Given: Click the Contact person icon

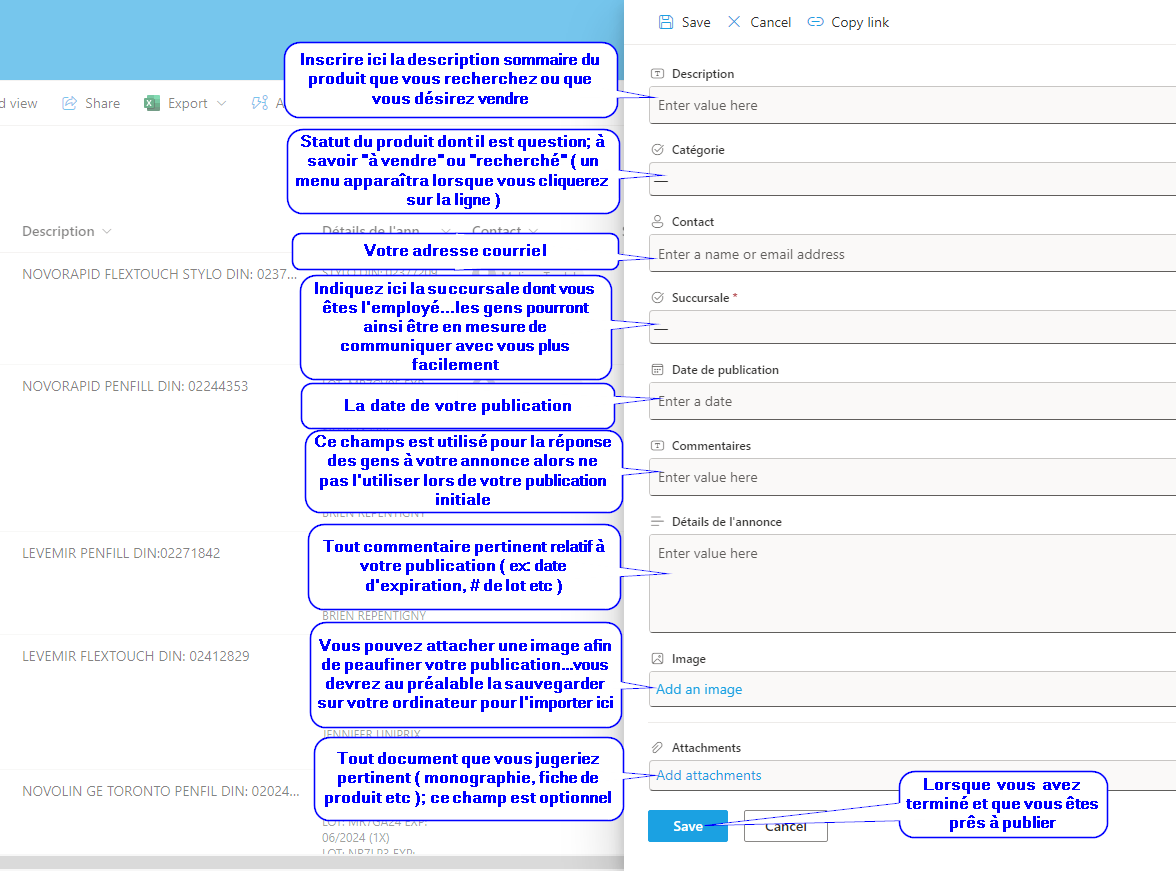Looking at the screenshot, I should point(658,222).
